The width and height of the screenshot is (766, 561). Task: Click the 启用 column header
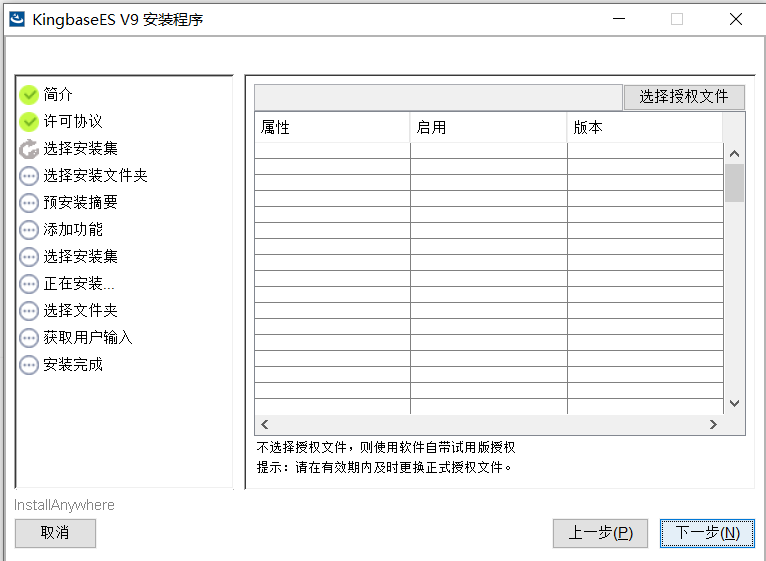pyautogui.click(x=488, y=128)
